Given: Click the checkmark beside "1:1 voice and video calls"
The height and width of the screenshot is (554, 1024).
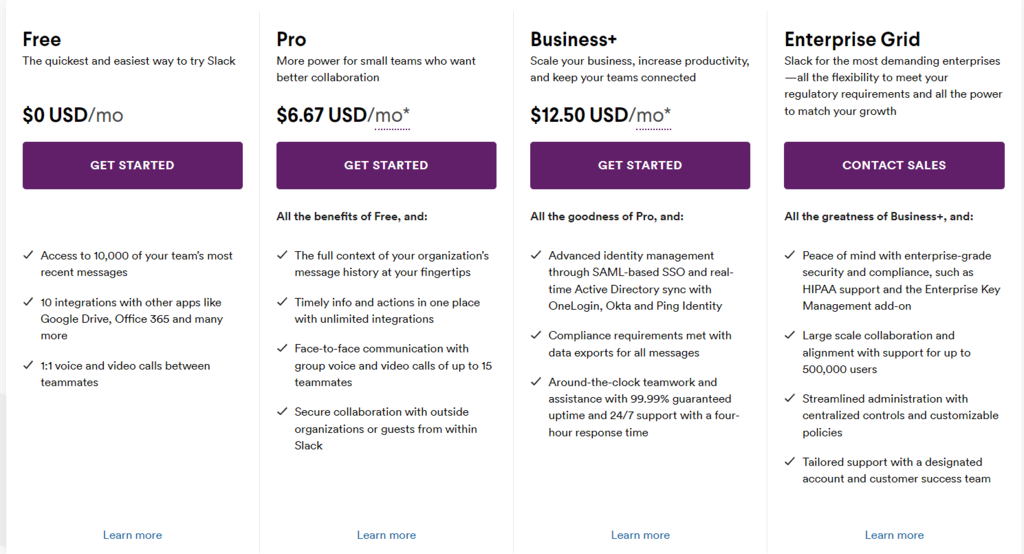Looking at the screenshot, I should point(28,366).
